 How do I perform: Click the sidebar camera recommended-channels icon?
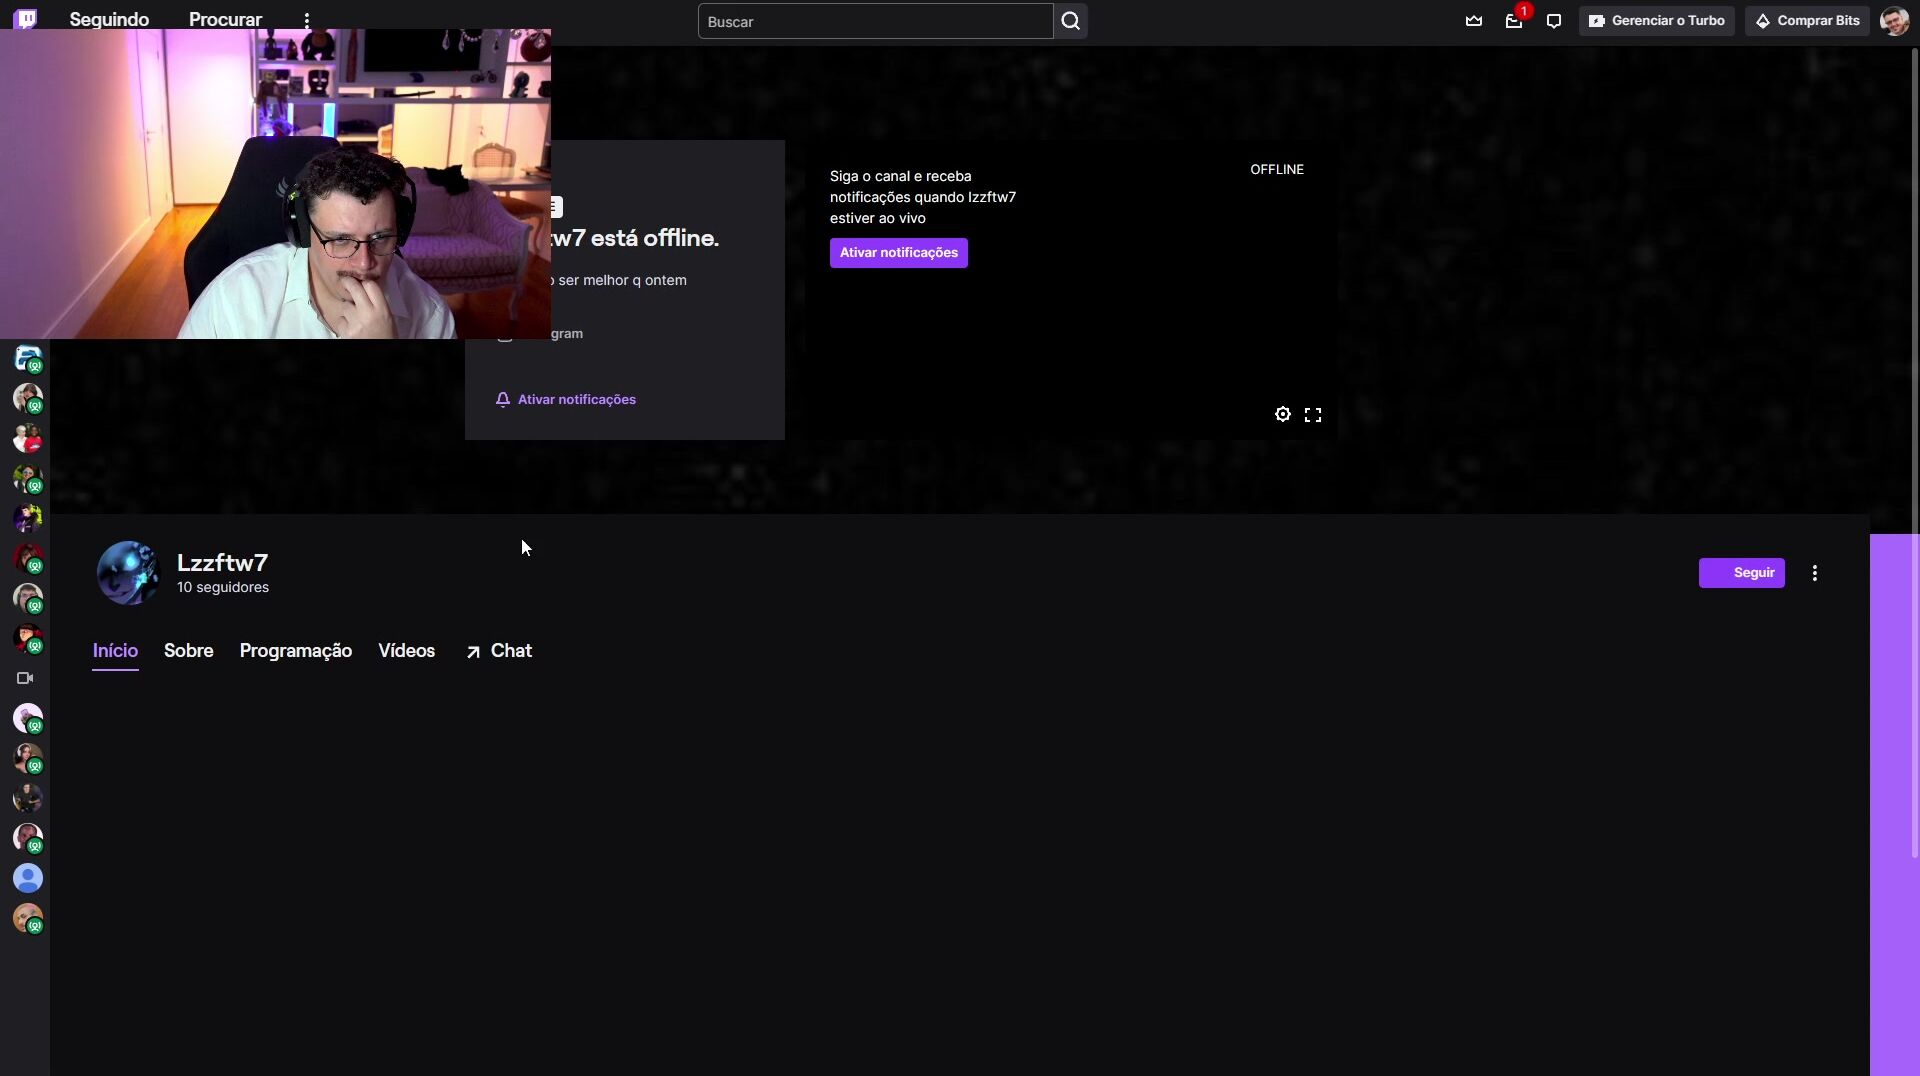26,678
